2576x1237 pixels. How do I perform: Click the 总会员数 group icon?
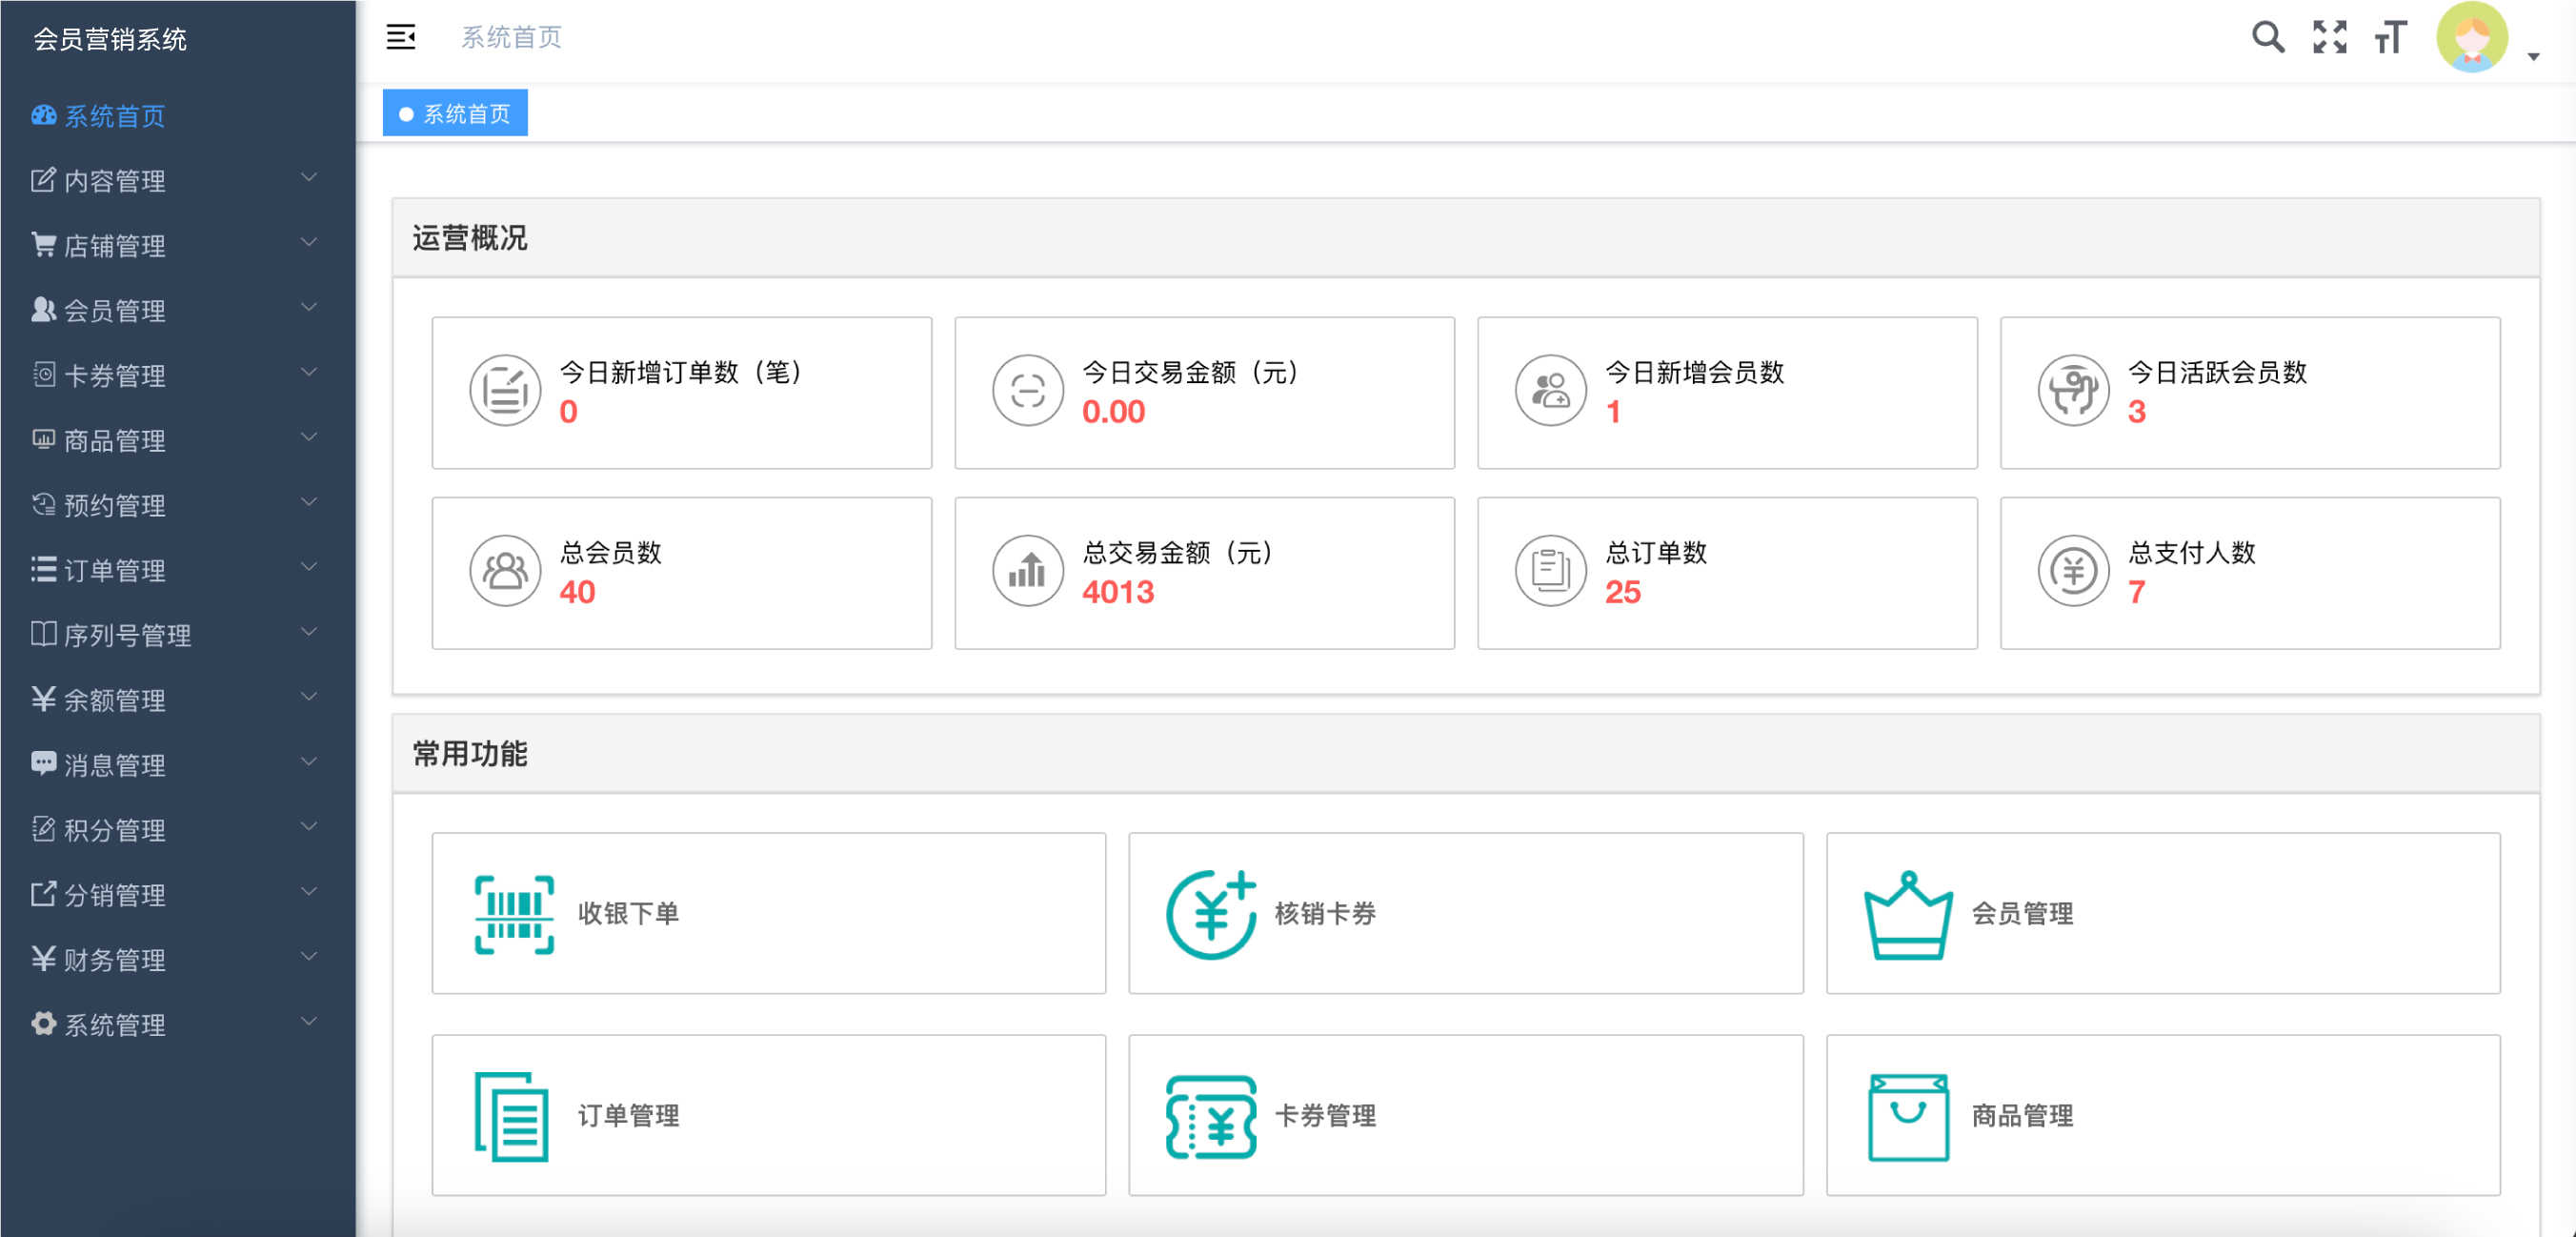click(505, 570)
